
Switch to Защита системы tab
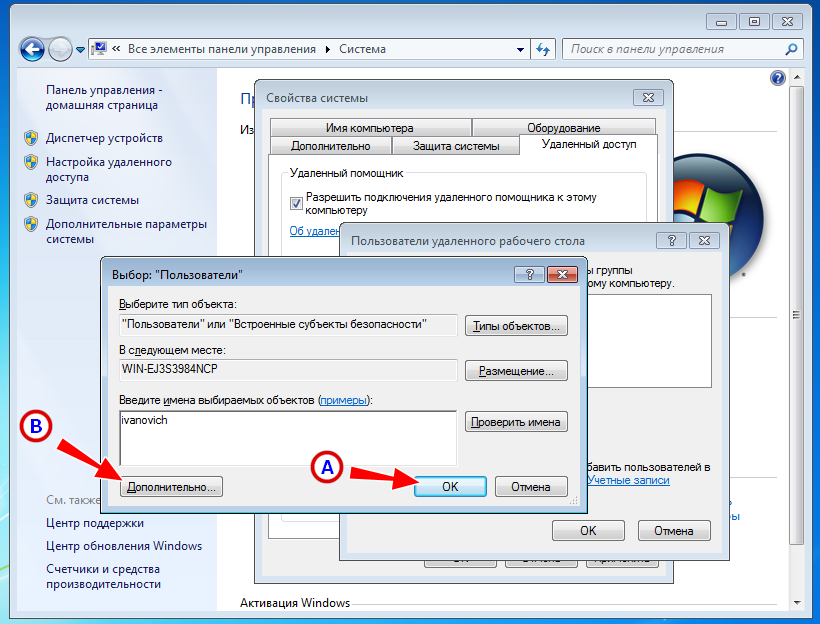tap(455, 146)
